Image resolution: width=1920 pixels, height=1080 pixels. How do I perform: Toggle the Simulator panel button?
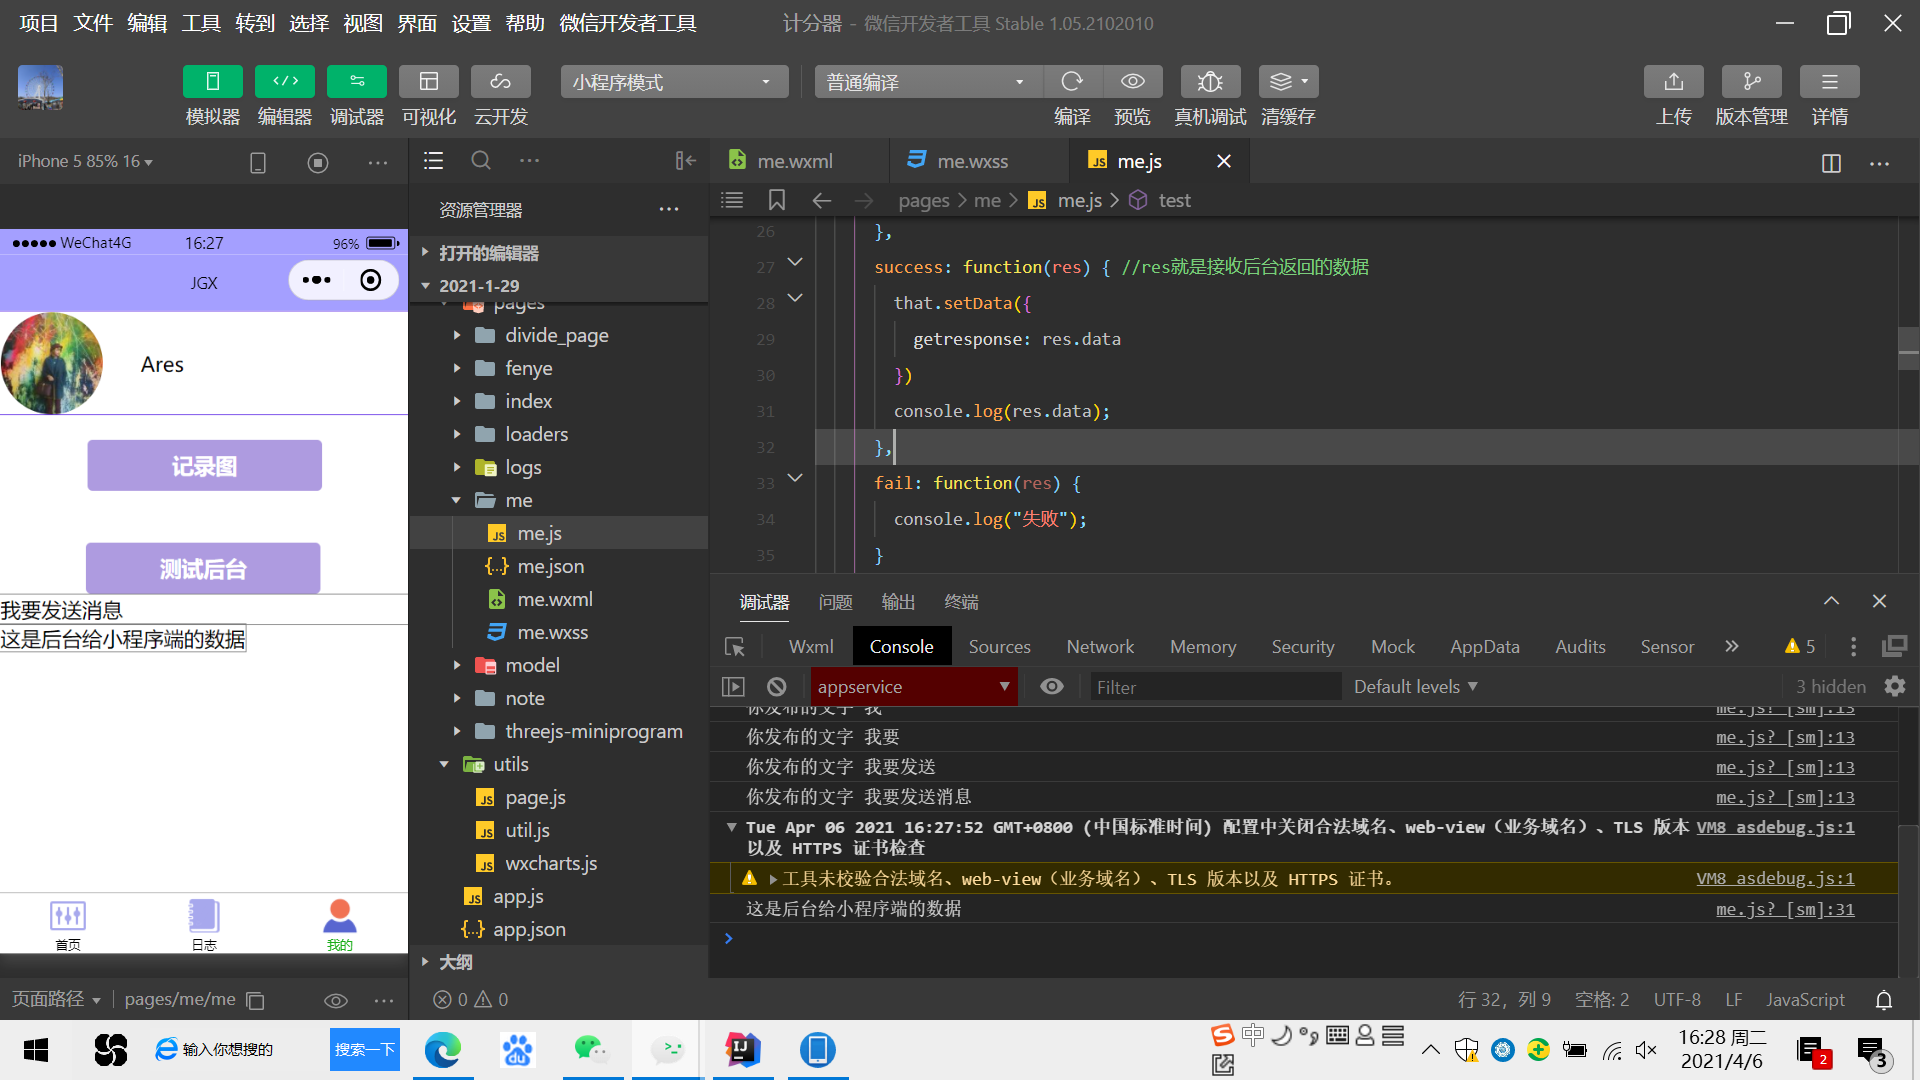pos(212,81)
